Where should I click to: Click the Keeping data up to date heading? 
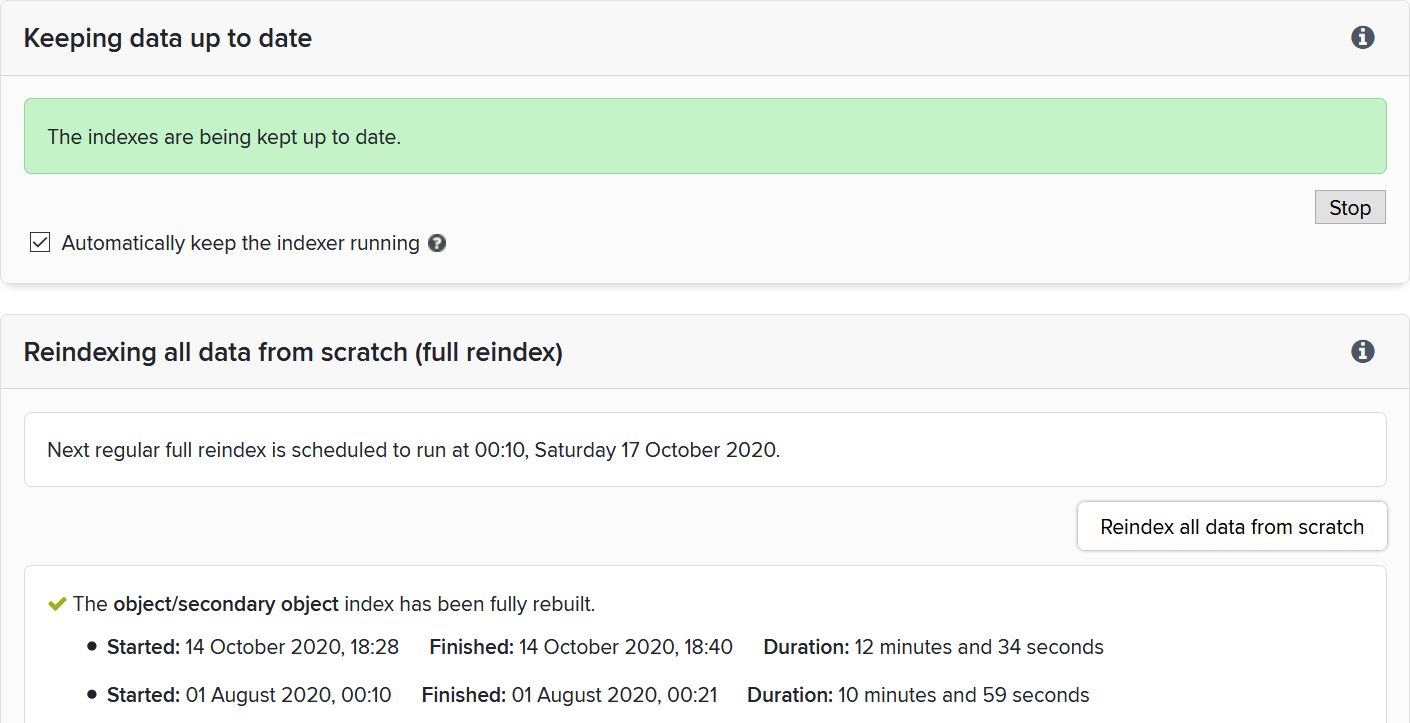coord(168,38)
